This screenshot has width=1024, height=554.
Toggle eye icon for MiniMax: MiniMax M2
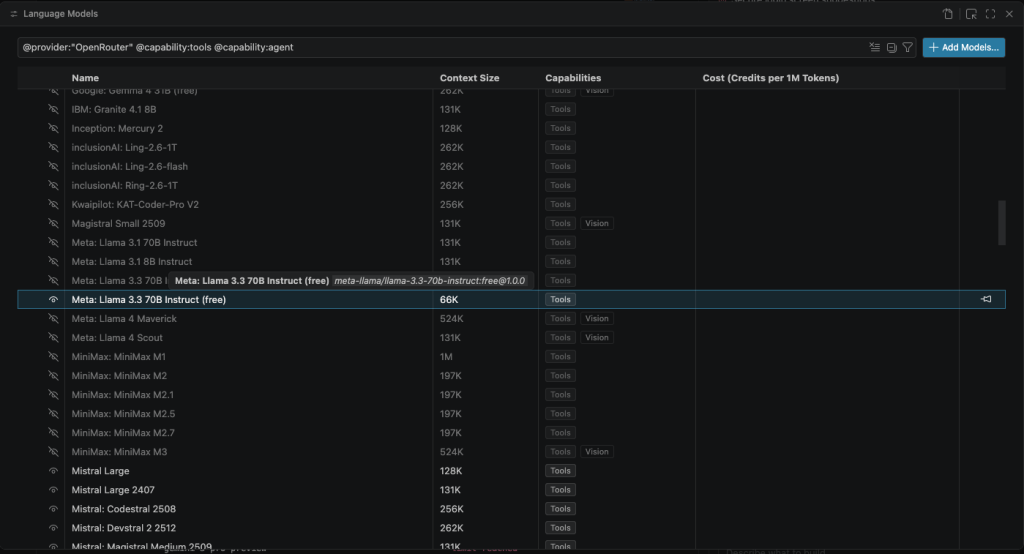[54, 375]
